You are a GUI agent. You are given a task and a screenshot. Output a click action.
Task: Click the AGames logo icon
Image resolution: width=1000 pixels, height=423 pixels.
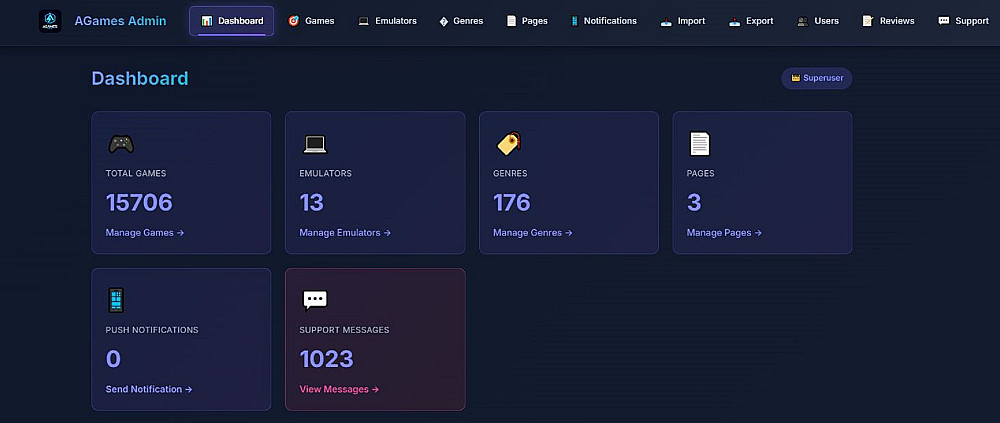click(x=50, y=21)
